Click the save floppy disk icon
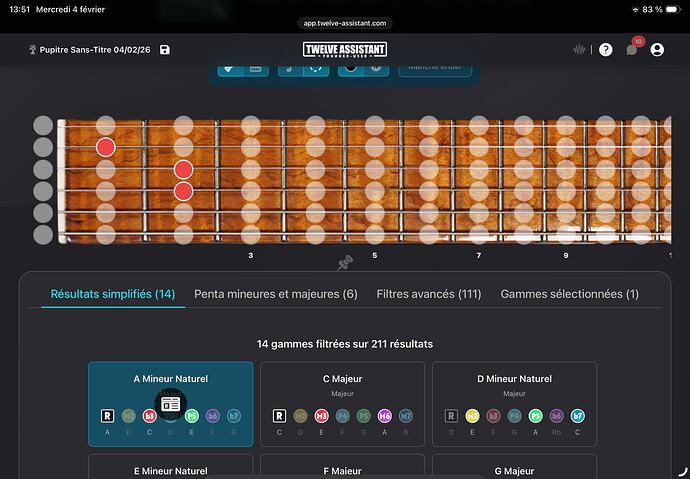This screenshot has width=690, height=479. pos(165,50)
